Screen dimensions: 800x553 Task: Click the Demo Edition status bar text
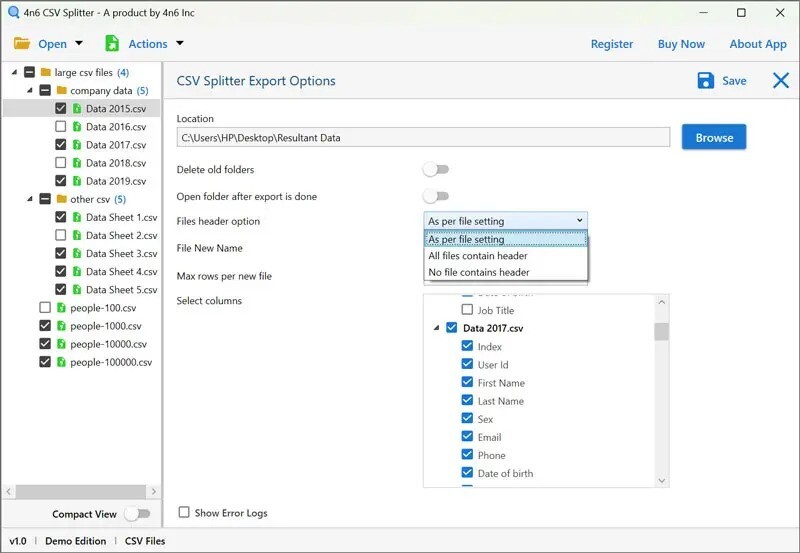point(76,541)
